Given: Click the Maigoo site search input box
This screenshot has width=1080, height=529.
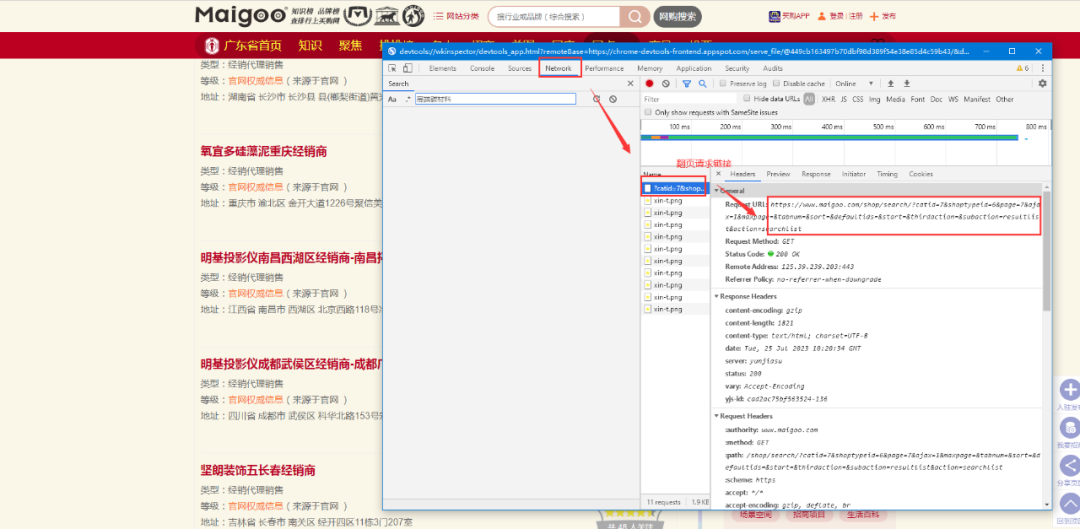Looking at the screenshot, I should point(554,17).
